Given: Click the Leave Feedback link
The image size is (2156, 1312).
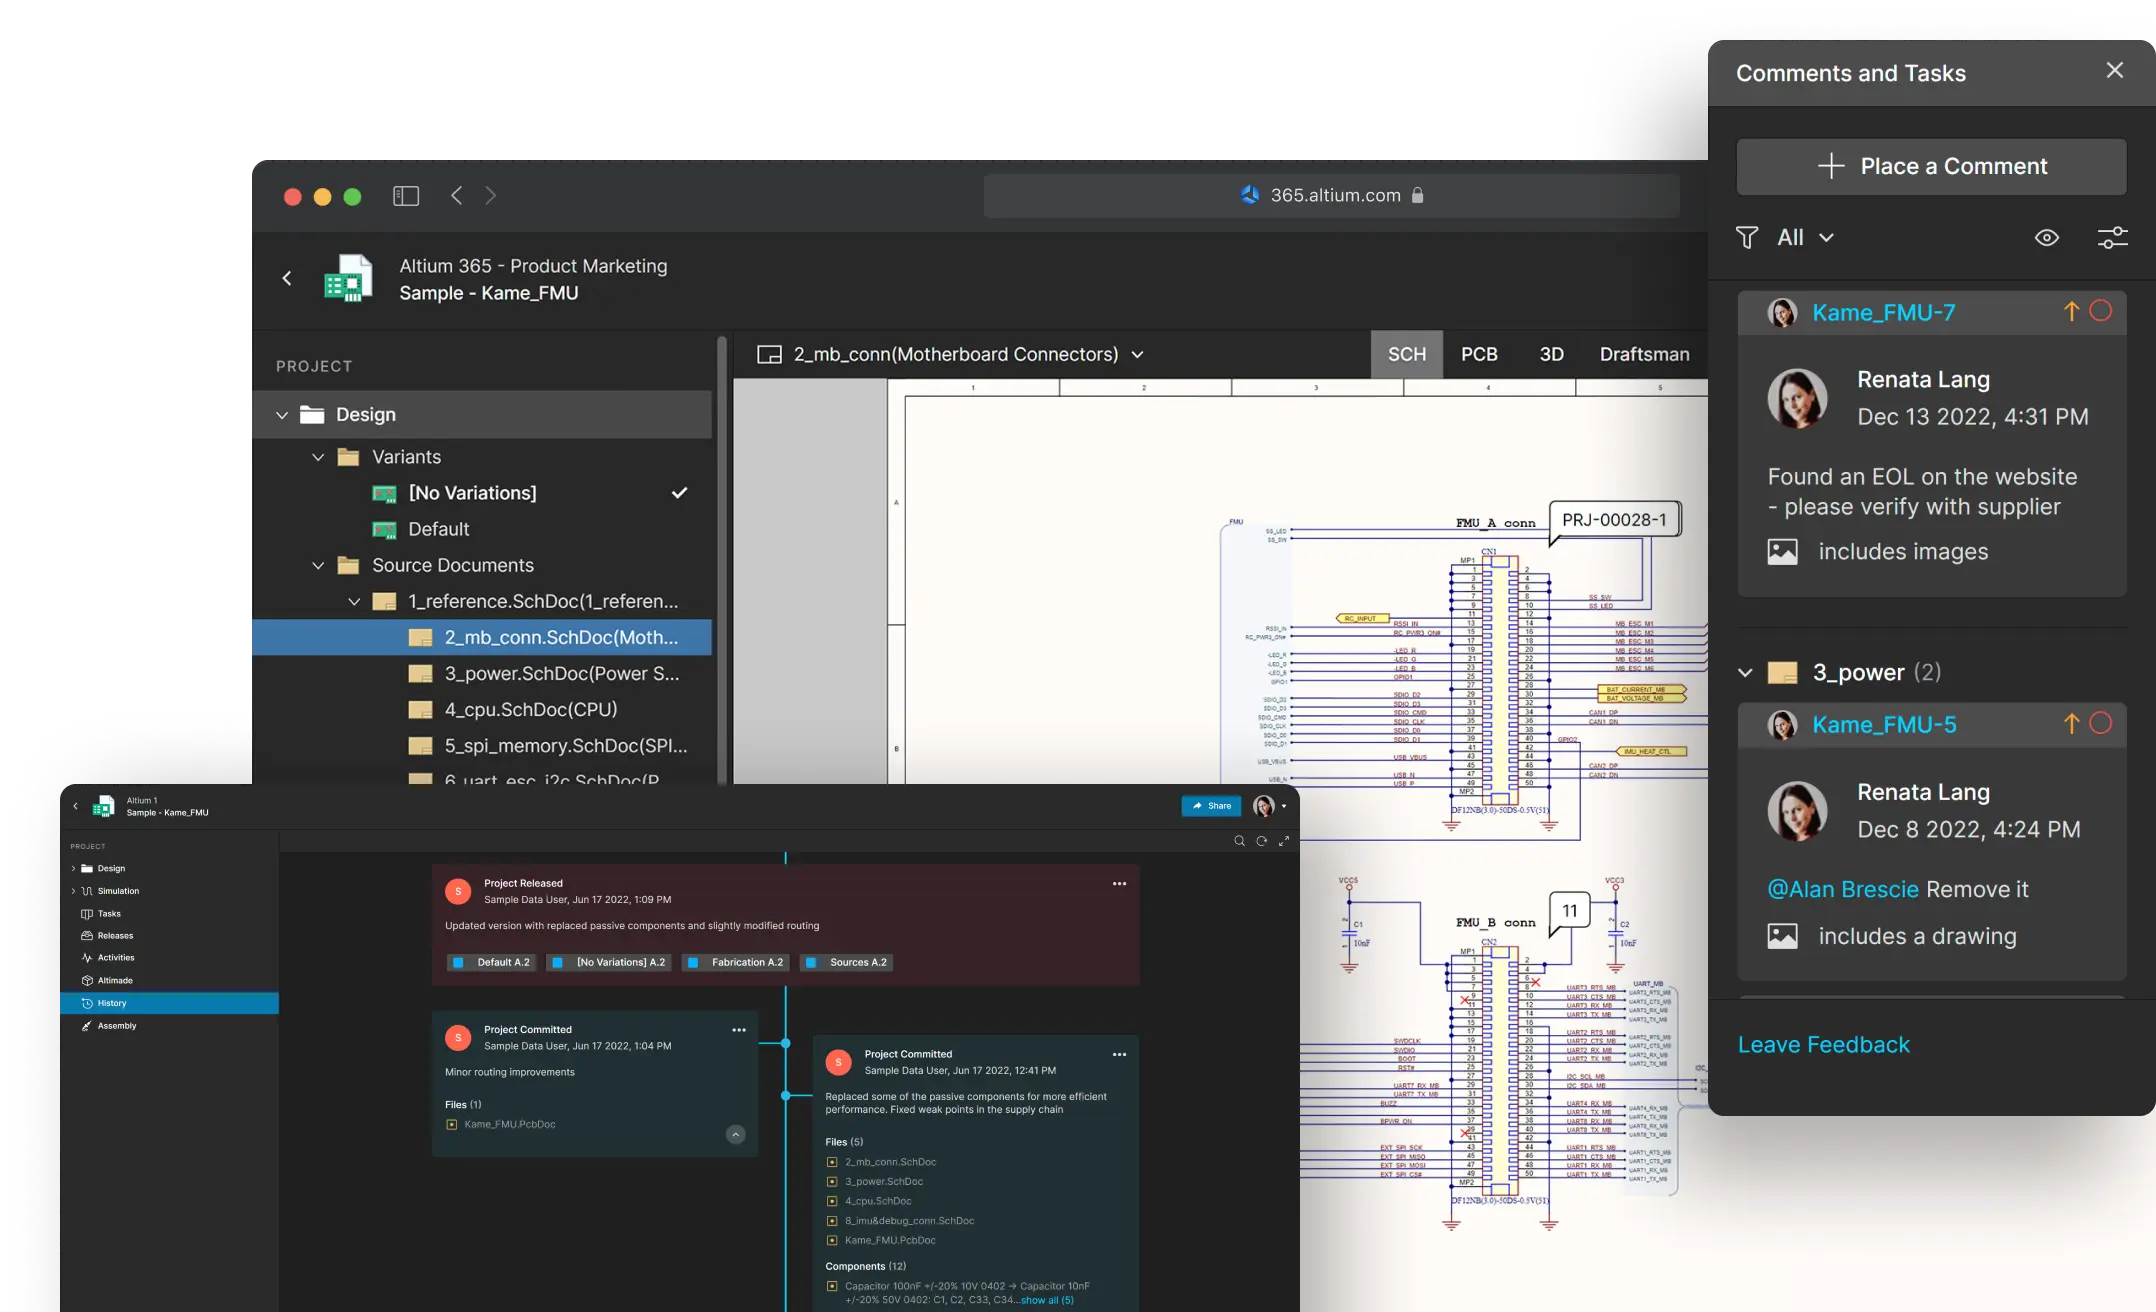Looking at the screenshot, I should tap(1823, 1044).
